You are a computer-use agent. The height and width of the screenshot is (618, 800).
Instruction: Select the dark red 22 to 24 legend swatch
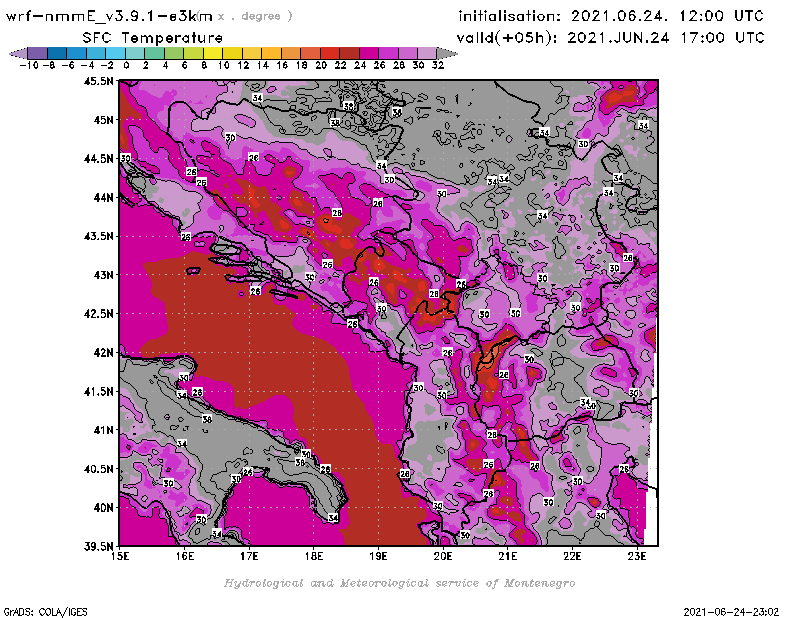click(349, 53)
